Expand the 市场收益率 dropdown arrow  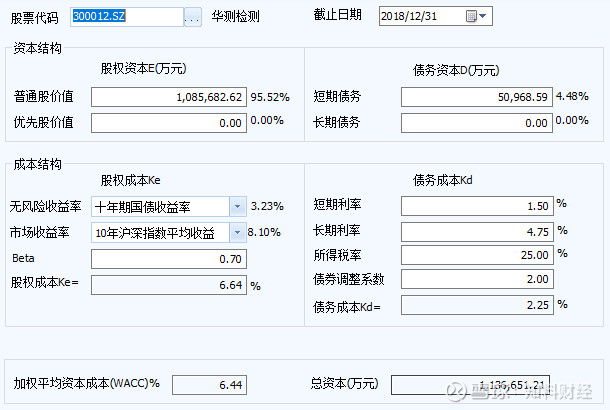(237, 233)
